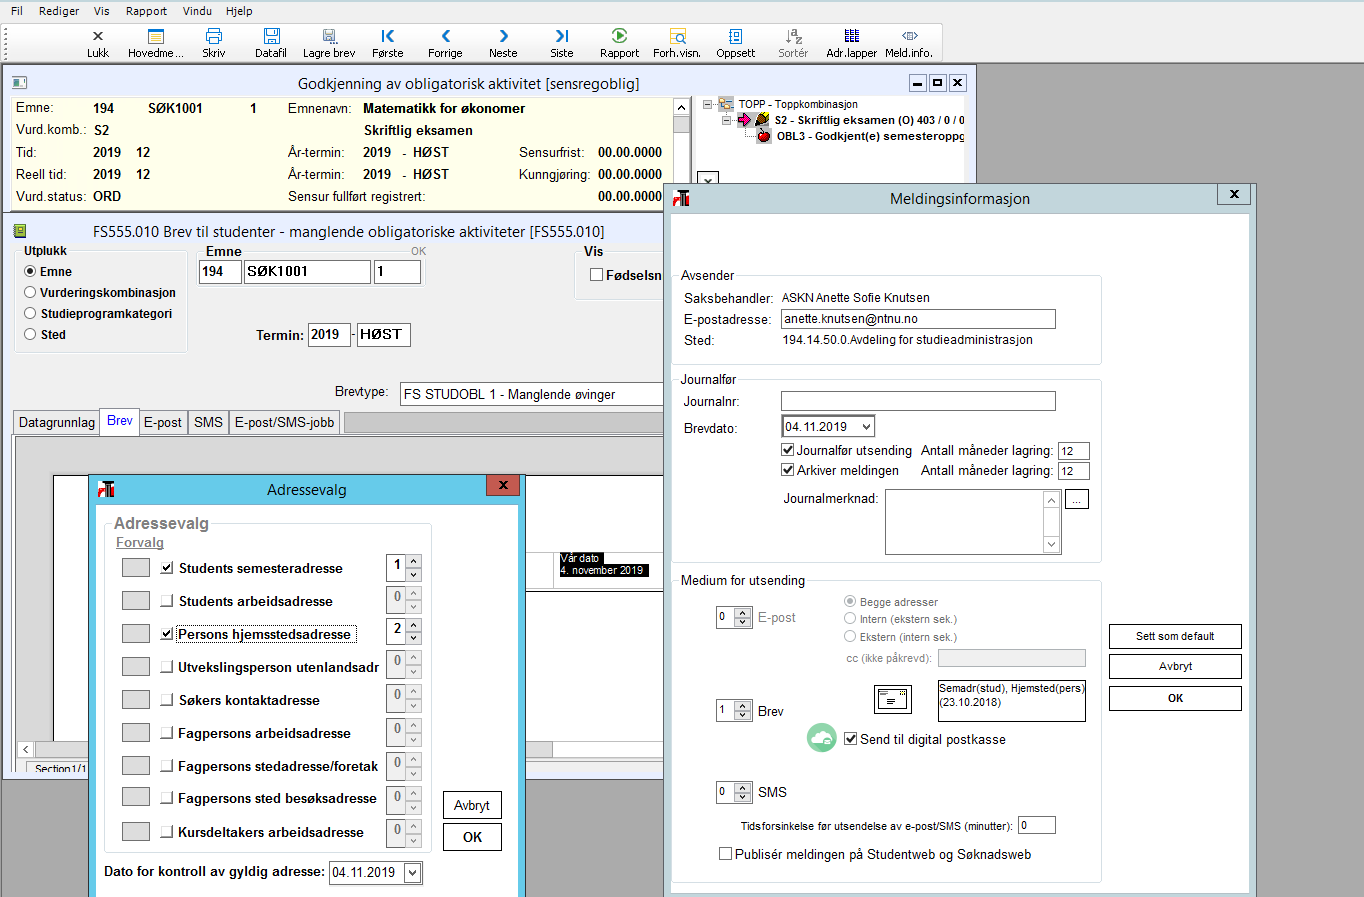The width and height of the screenshot is (1364, 897).
Task: Go to the first record with Første
Action: point(388,36)
